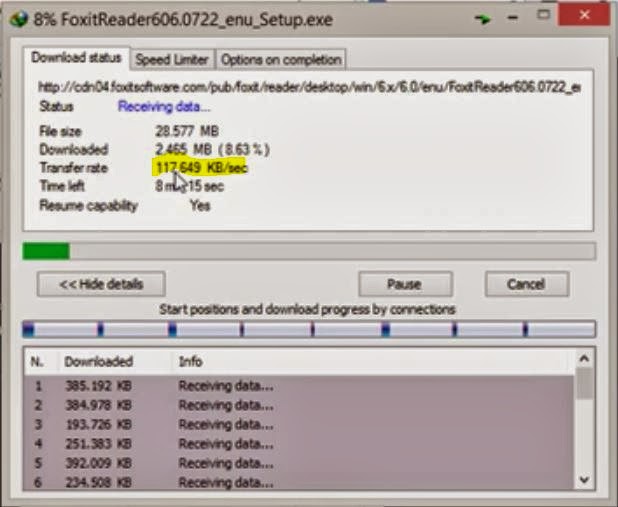Close the FoxitReader download window
The width and height of the screenshot is (618, 507).
click(x=584, y=15)
